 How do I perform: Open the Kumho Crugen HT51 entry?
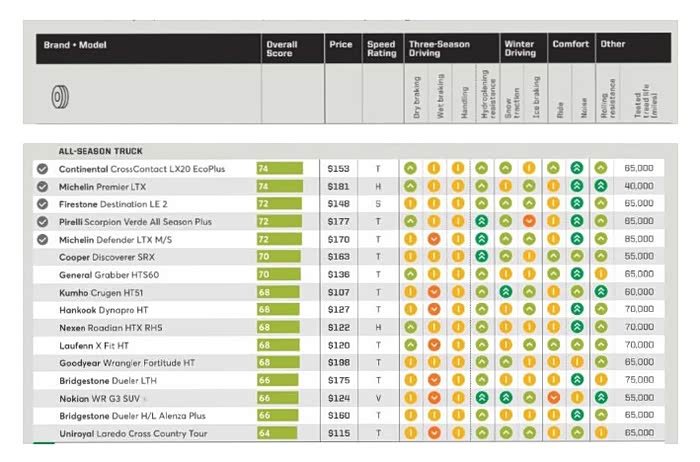101,293
